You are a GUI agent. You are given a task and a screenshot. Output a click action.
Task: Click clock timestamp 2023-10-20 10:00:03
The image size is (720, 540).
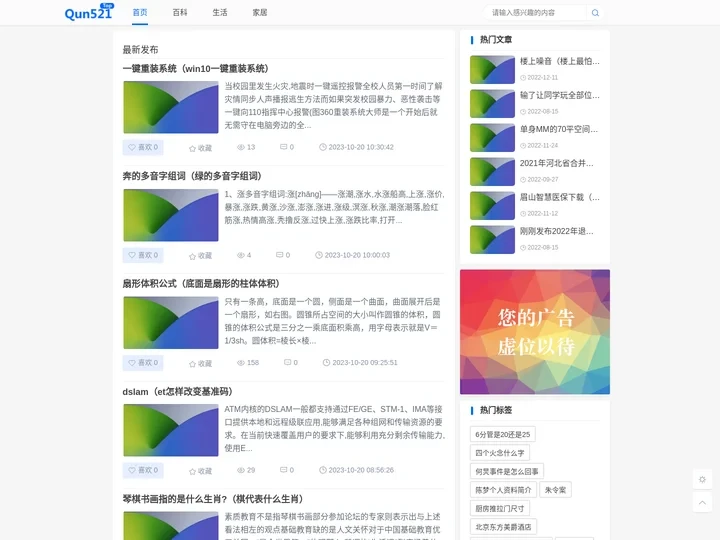click(x=353, y=255)
